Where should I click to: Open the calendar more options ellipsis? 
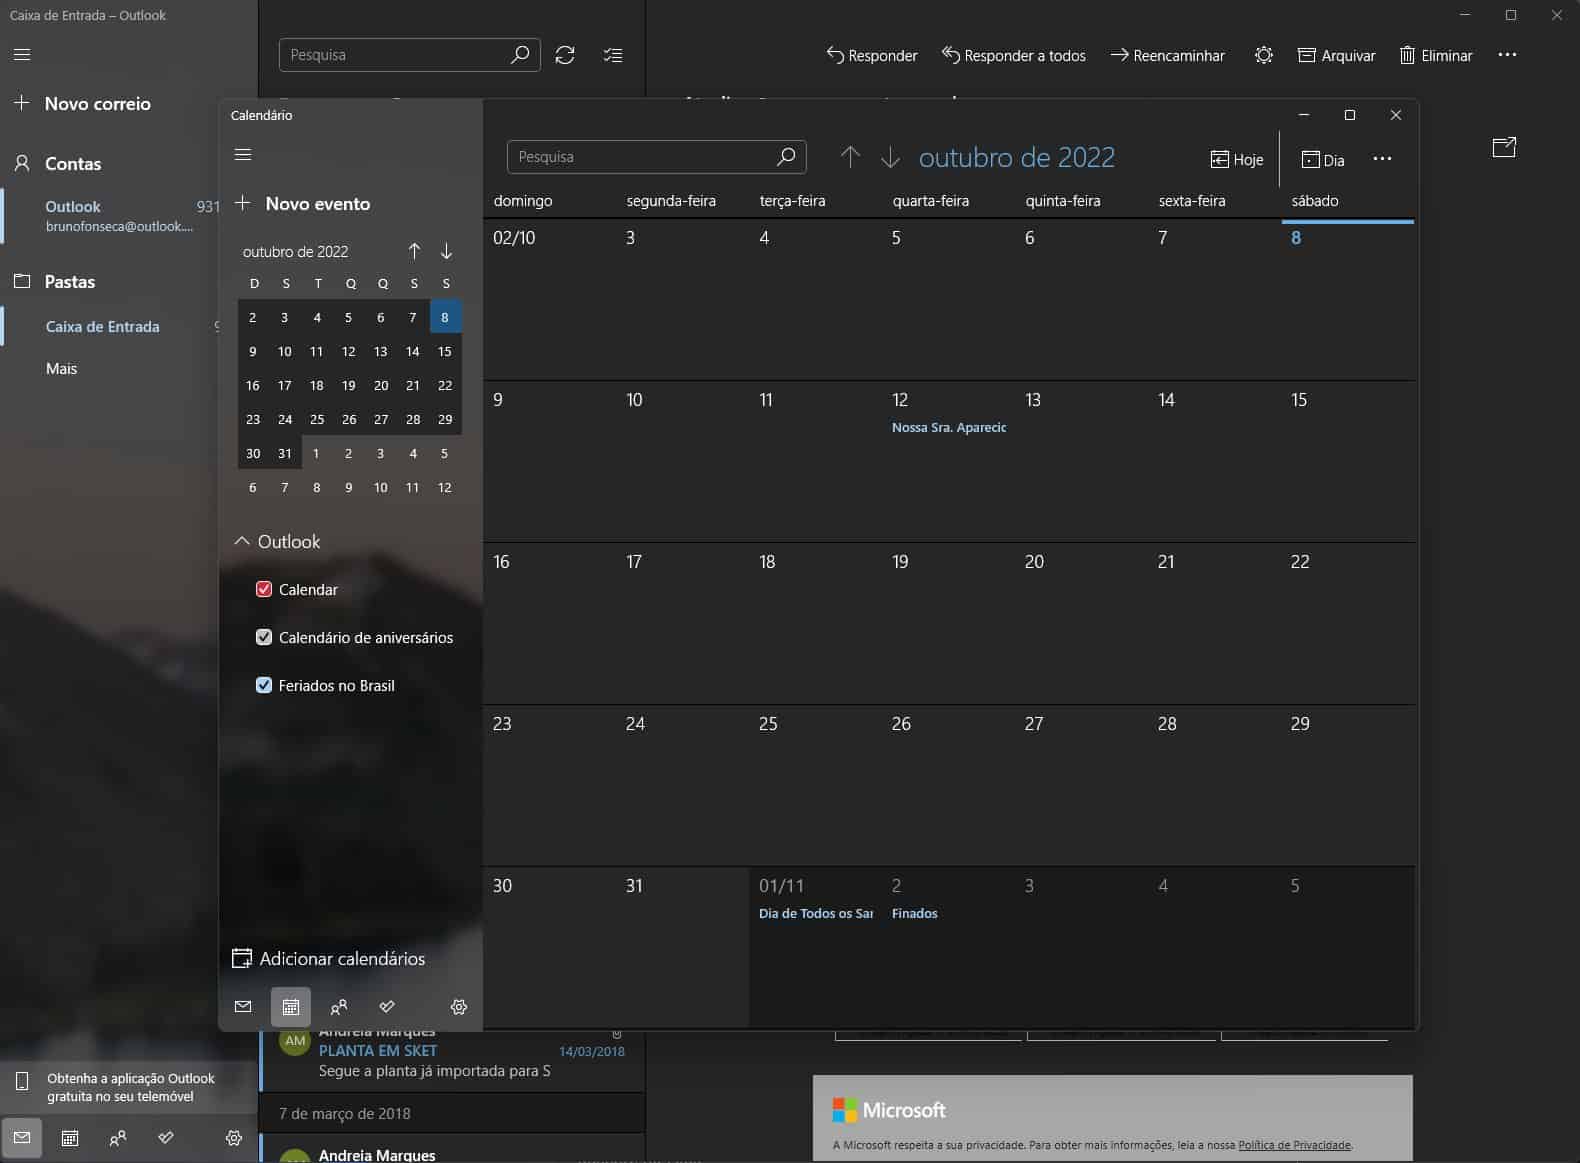[x=1382, y=159]
